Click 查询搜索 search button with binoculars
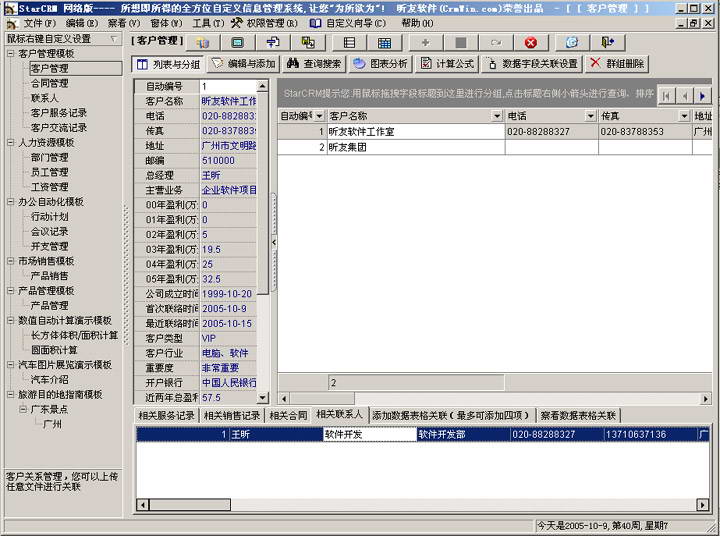This screenshot has height=536, width=720. (314, 64)
